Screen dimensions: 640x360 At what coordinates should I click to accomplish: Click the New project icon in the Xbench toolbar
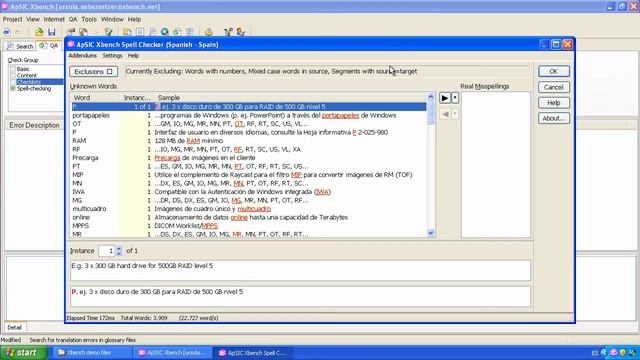[x=7, y=31]
